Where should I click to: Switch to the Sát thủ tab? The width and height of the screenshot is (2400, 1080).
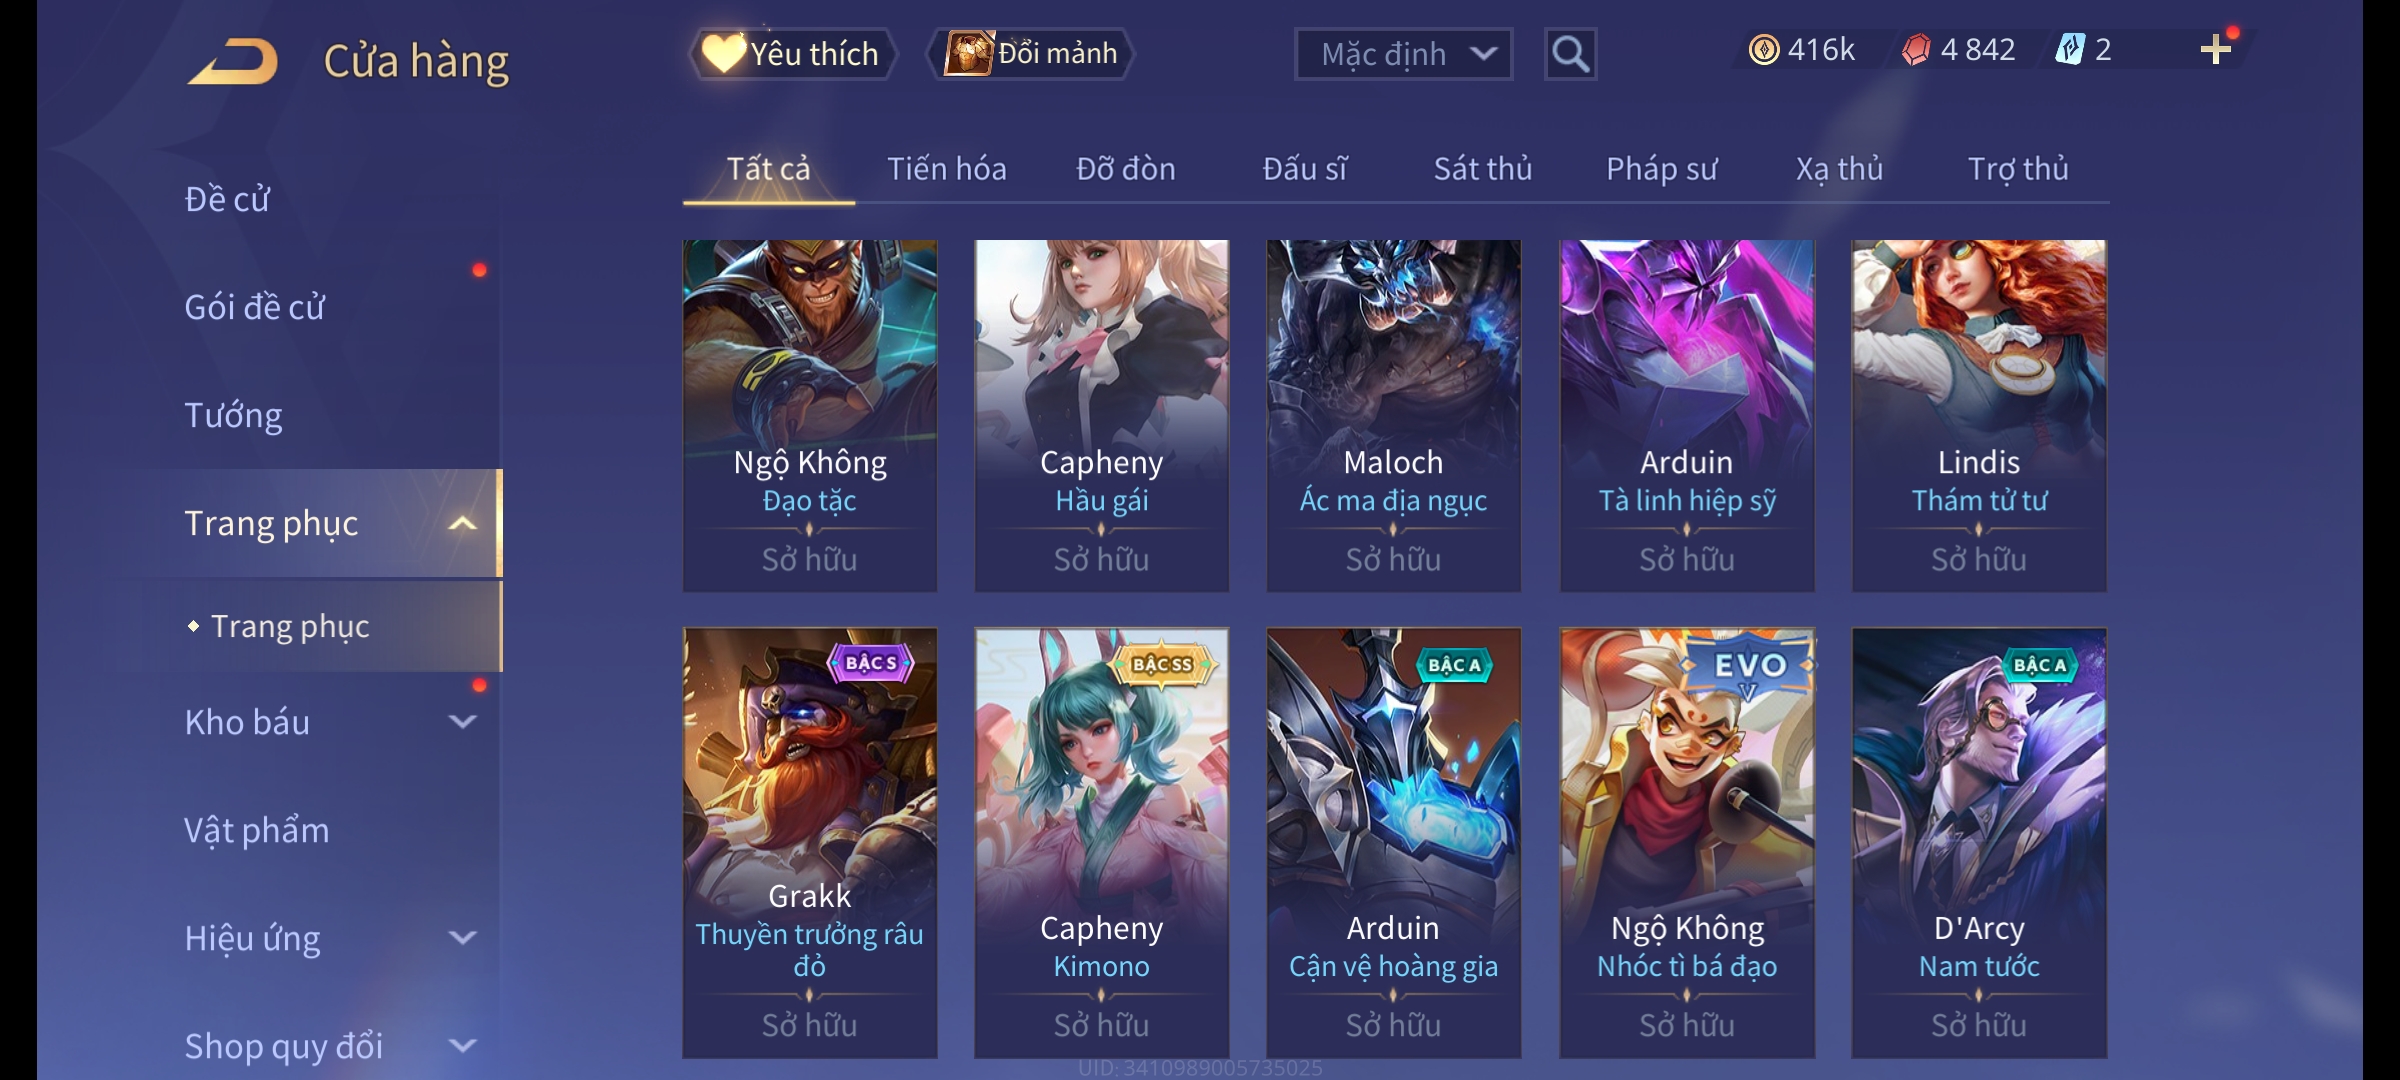[x=1483, y=169]
